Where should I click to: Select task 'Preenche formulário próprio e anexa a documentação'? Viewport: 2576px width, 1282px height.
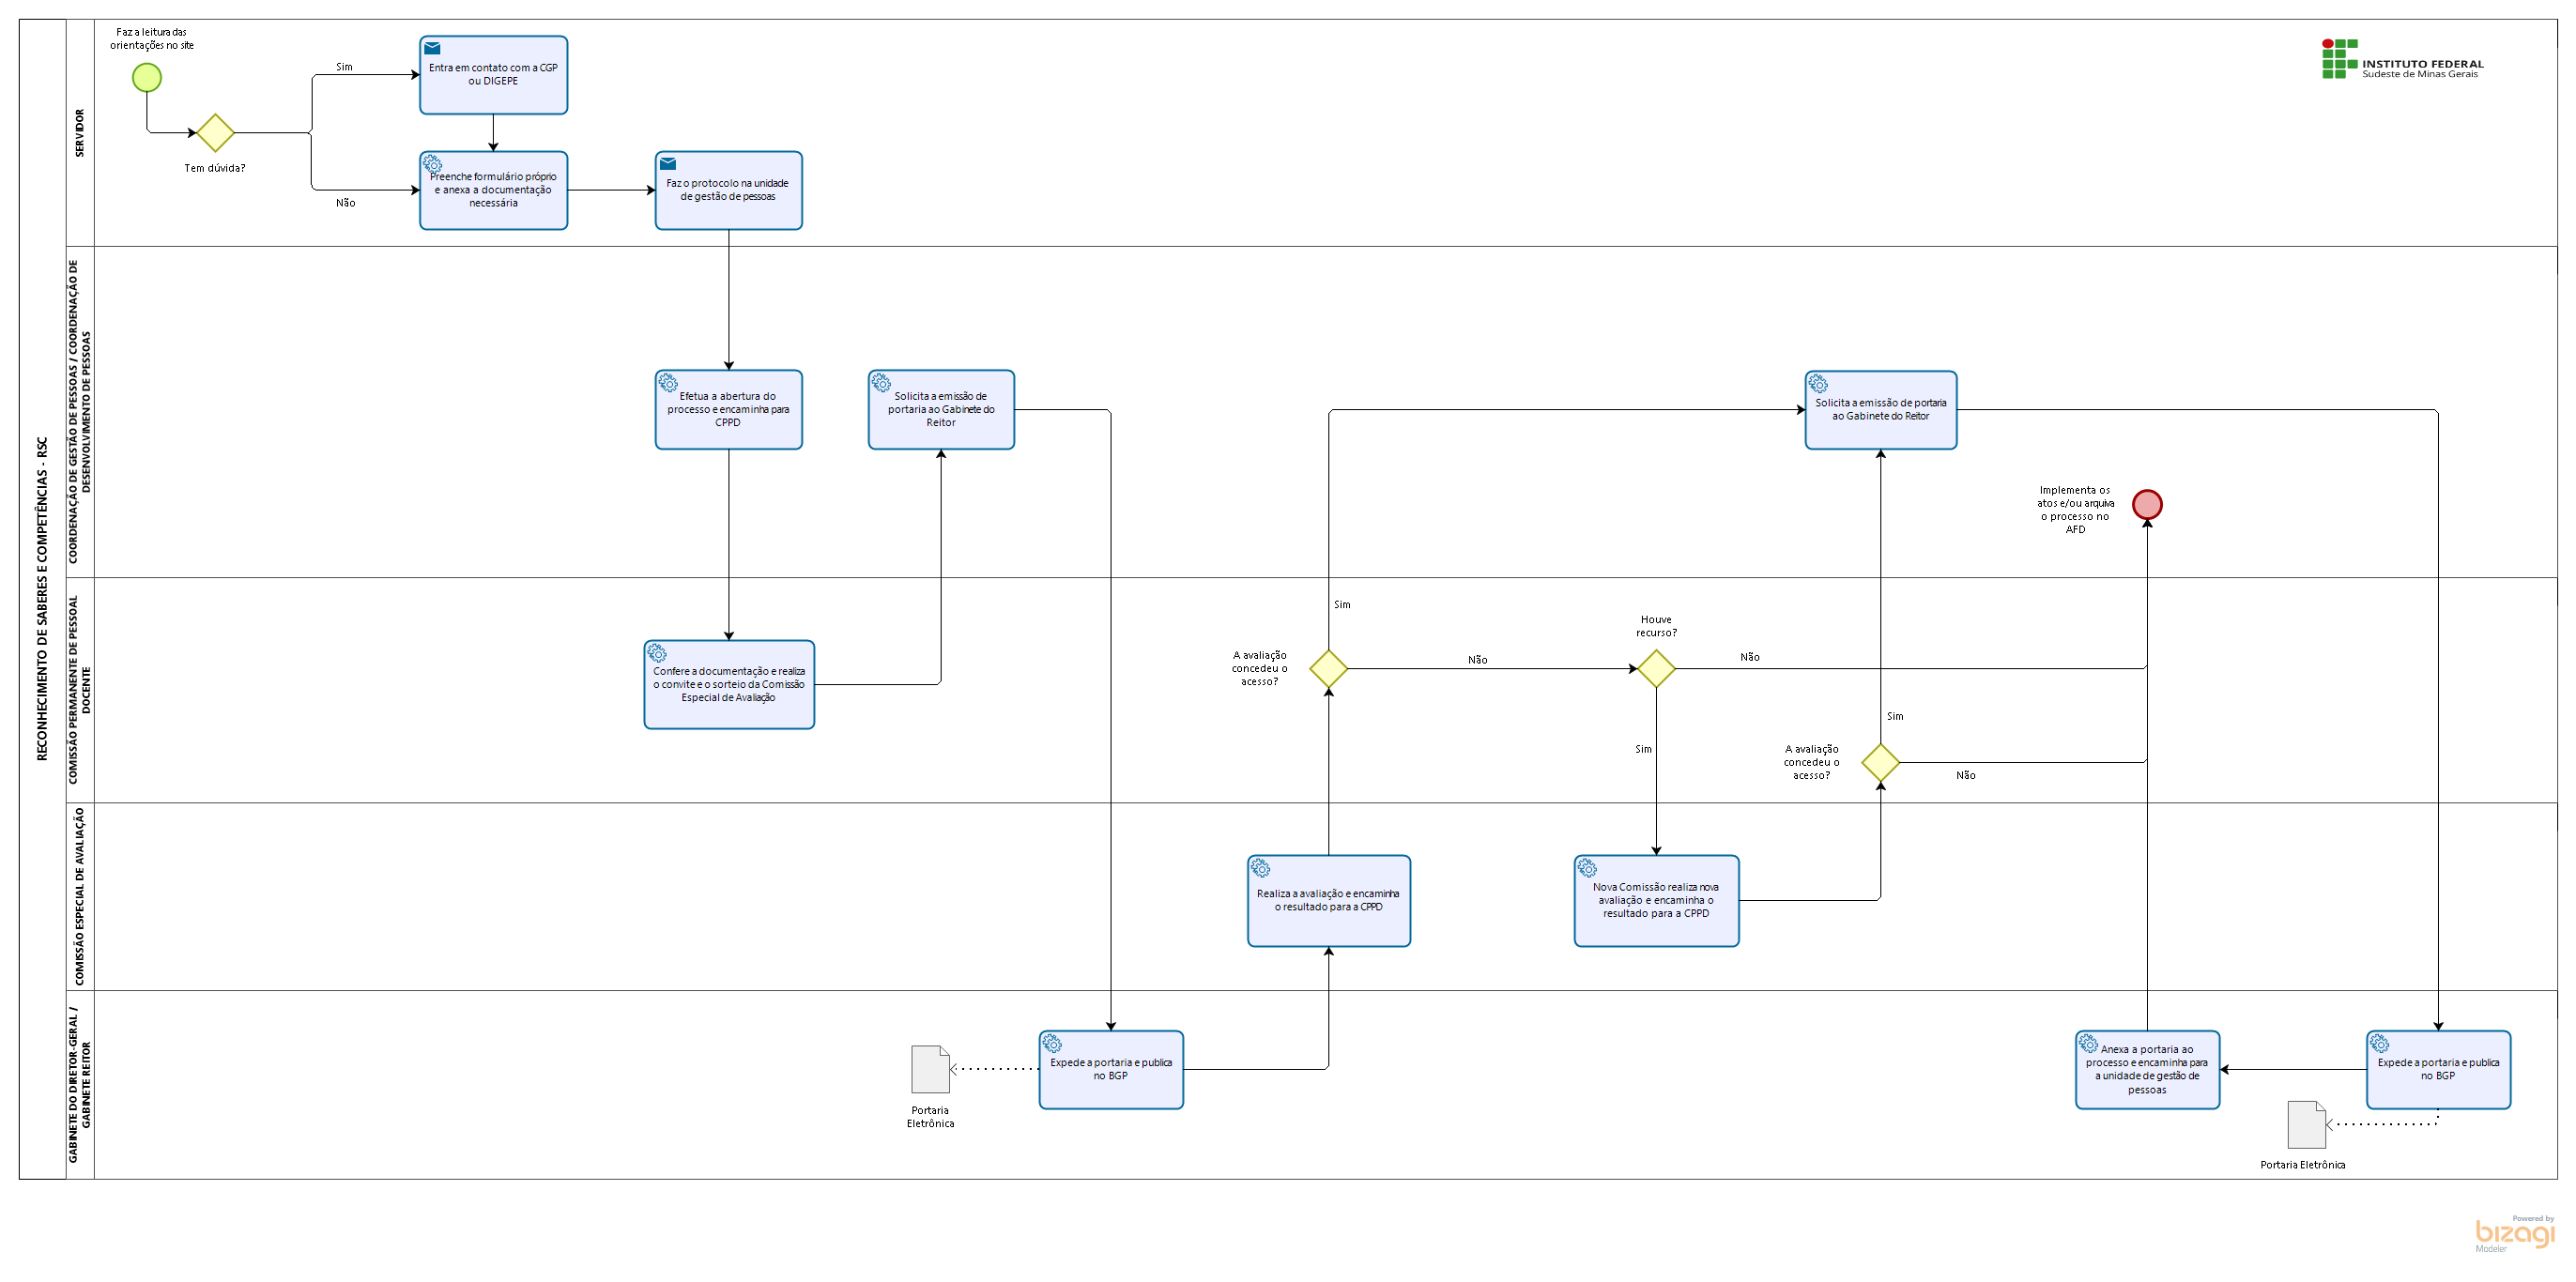[494, 190]
